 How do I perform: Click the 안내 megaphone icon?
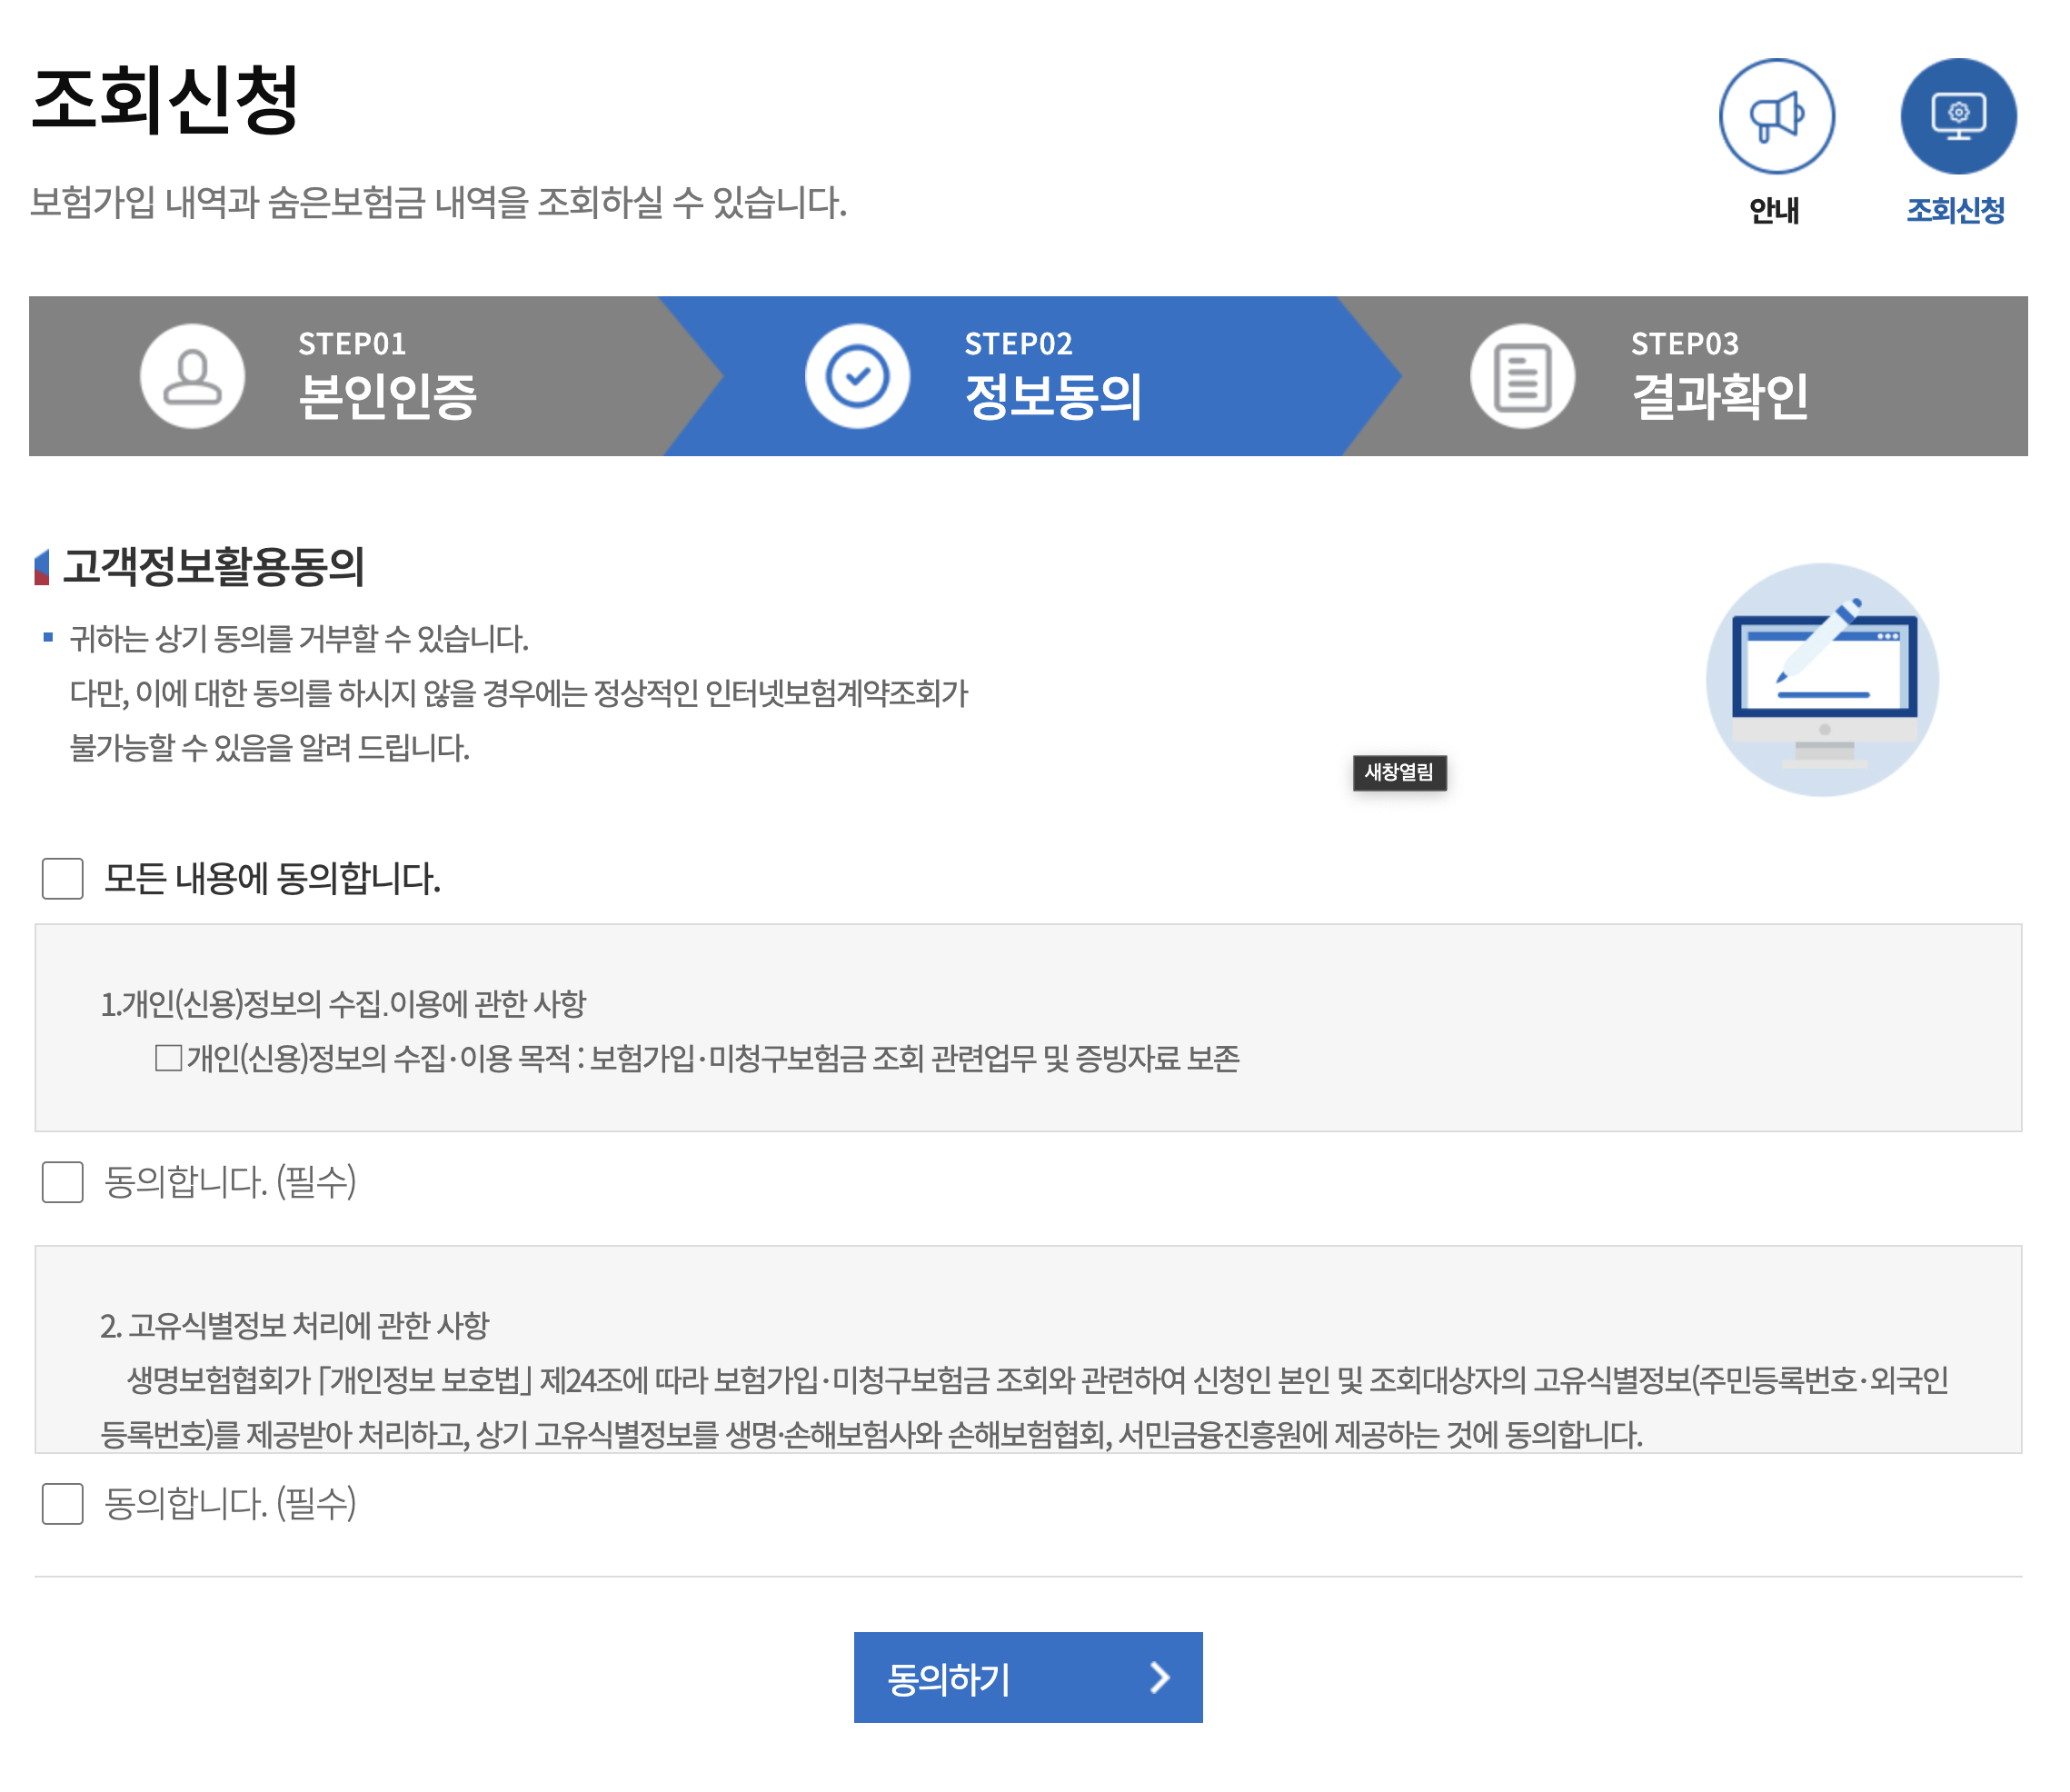[x=1776, y=117]
